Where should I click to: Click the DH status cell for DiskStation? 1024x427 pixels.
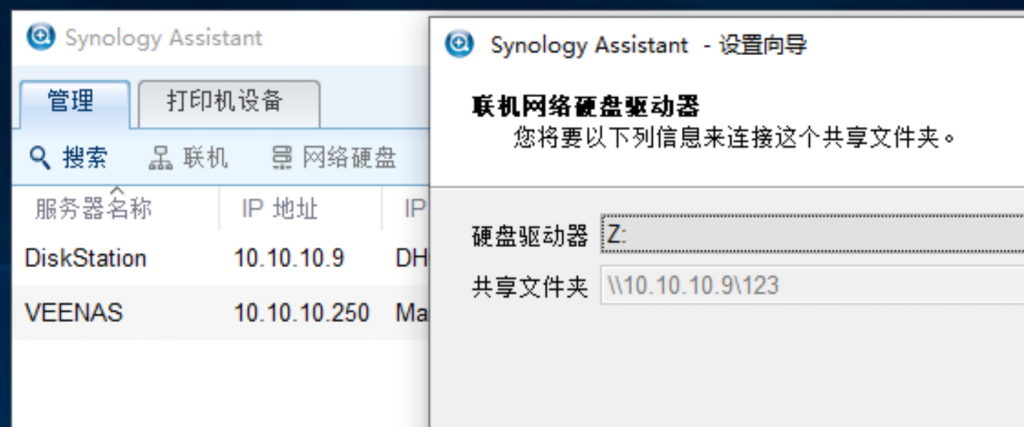[411, 258]
